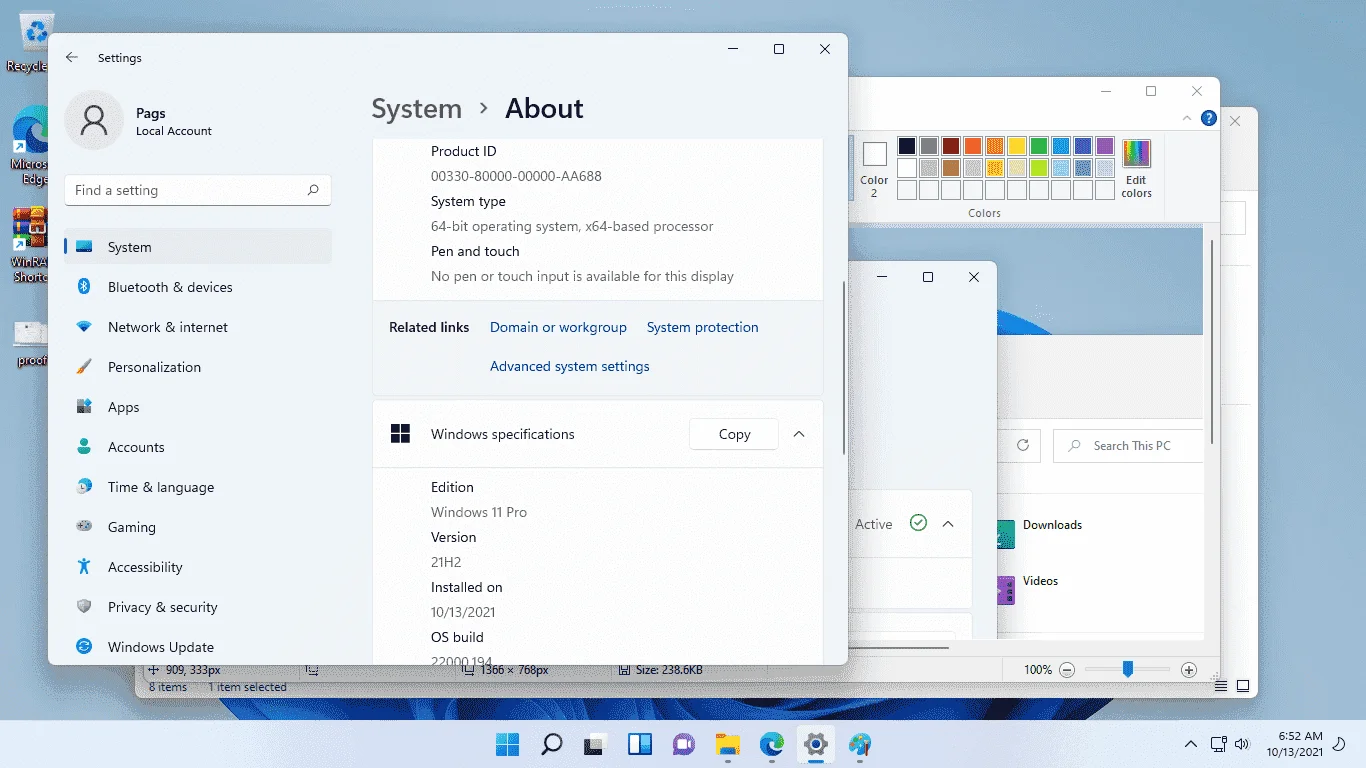This screenshot has height=768, width=1366.
Task: Open System in the Settings sidebar
Action: (x=197, y=247)
